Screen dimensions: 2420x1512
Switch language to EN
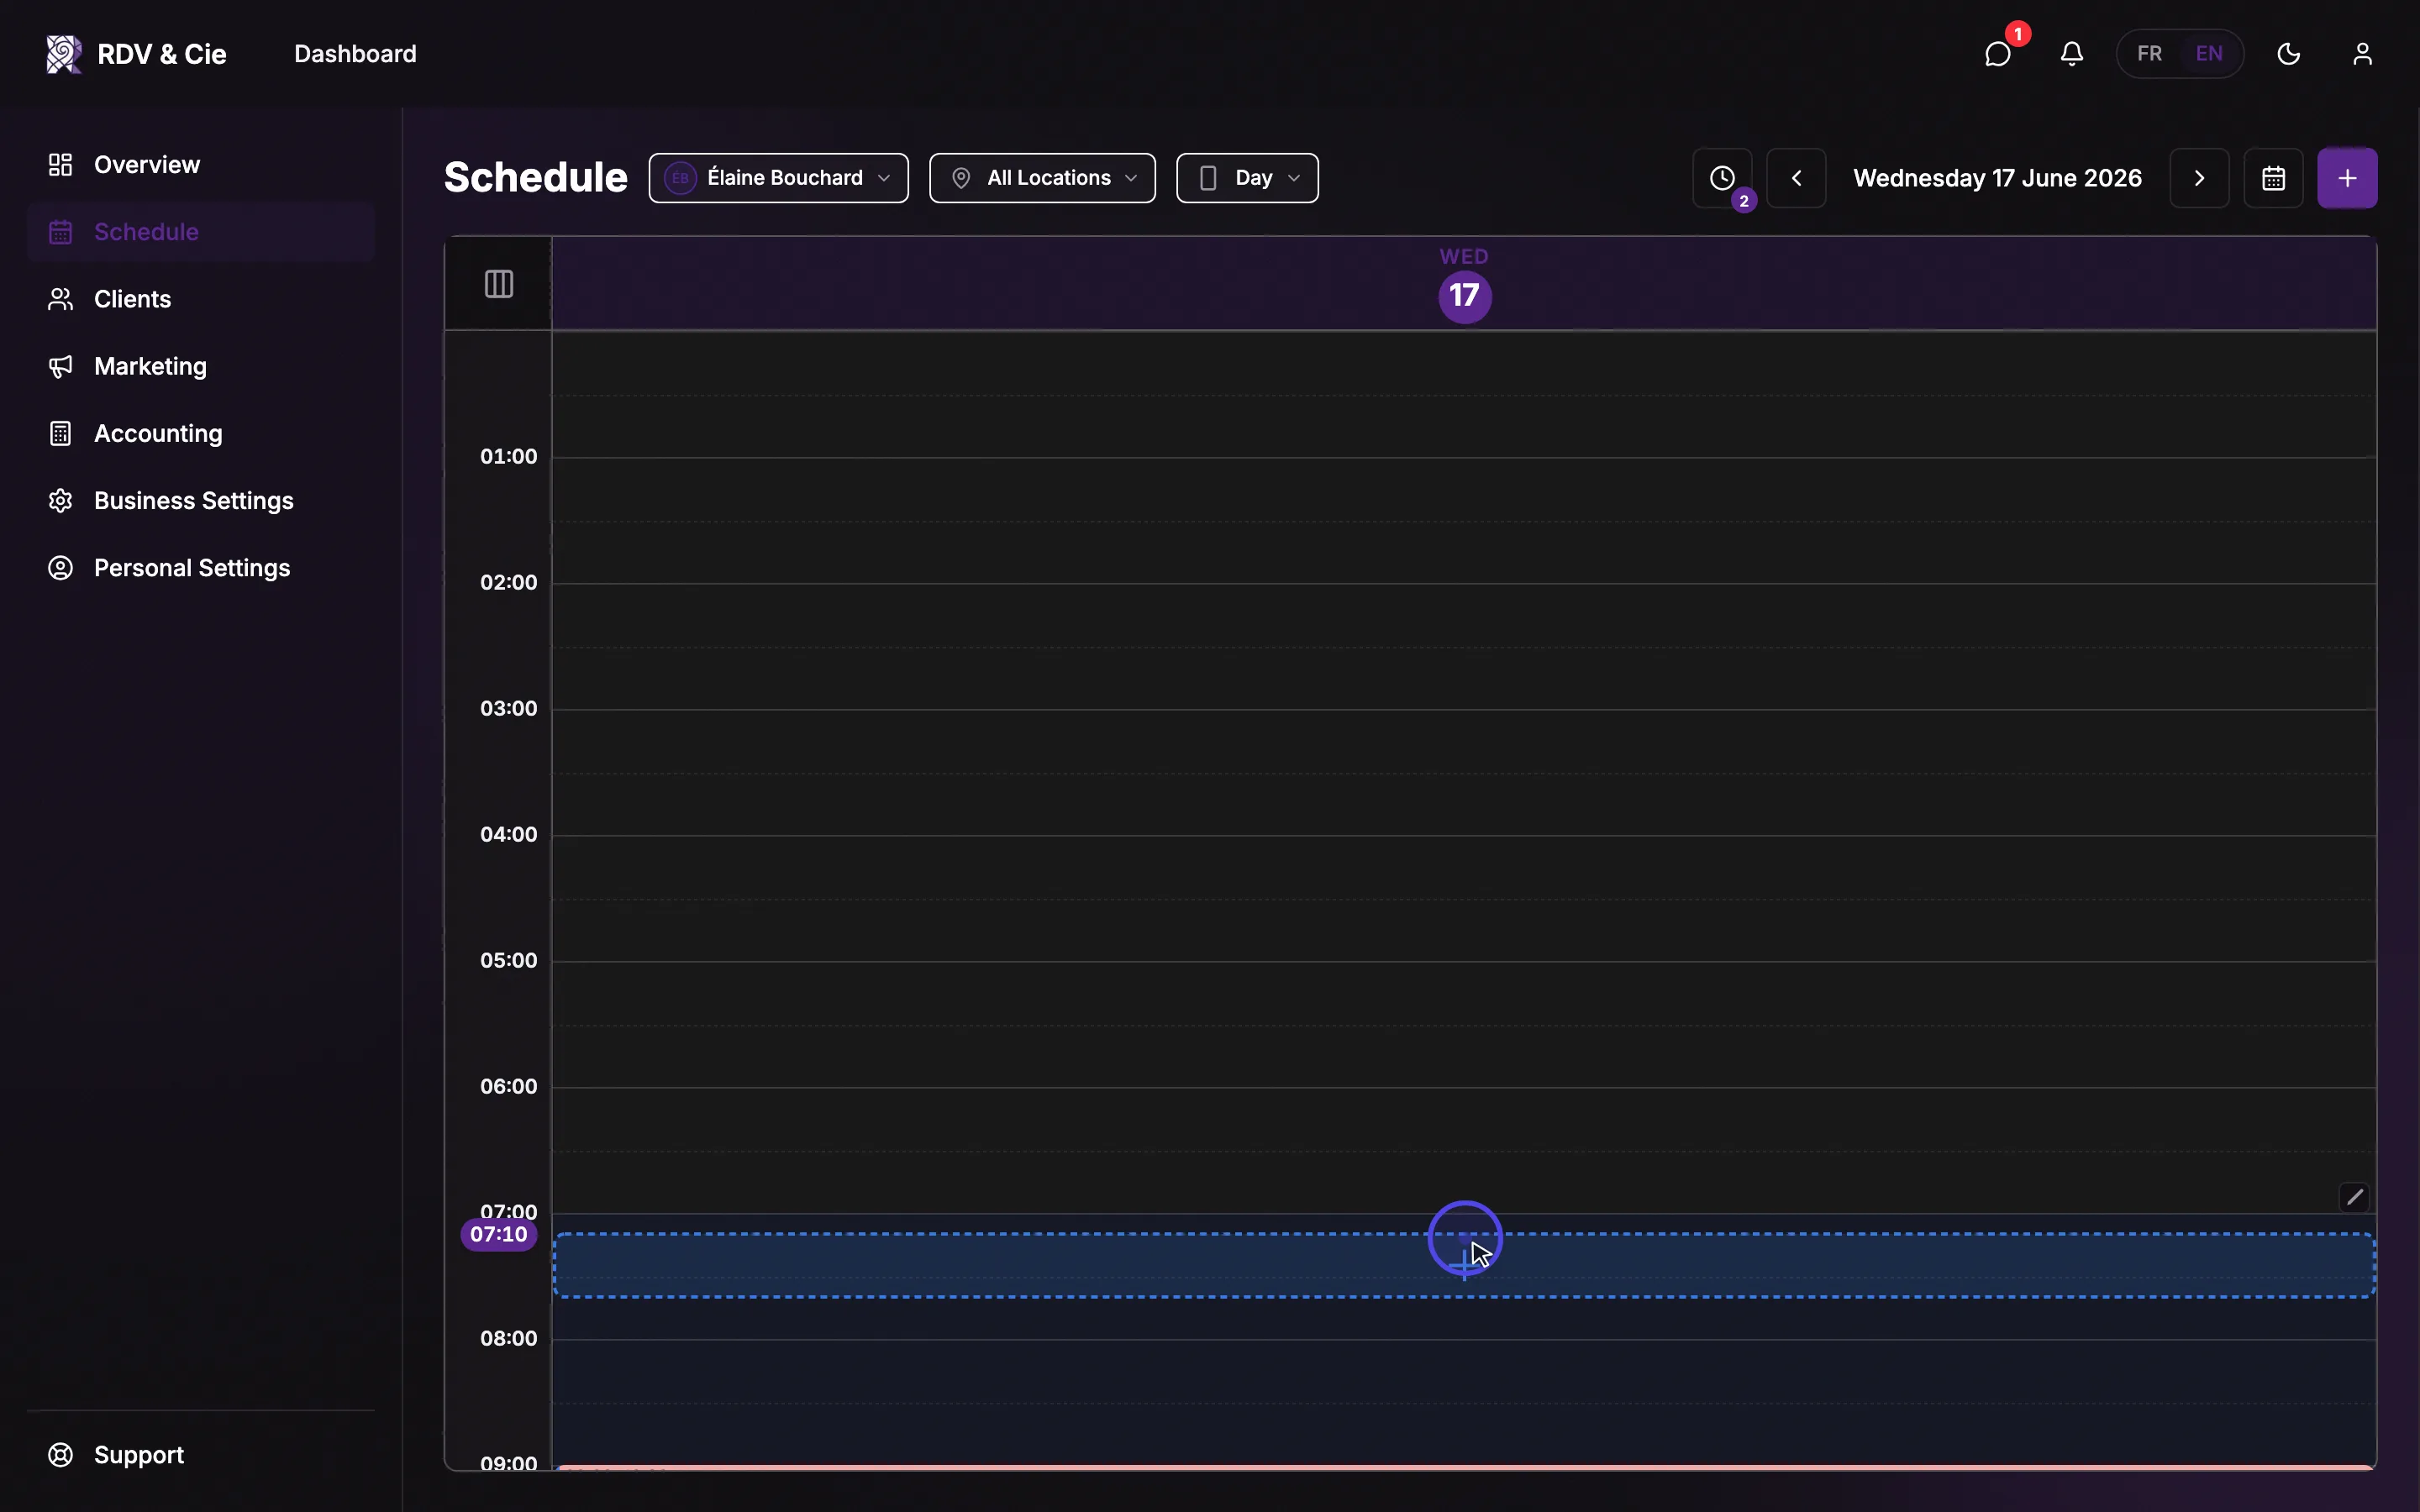2209,54
